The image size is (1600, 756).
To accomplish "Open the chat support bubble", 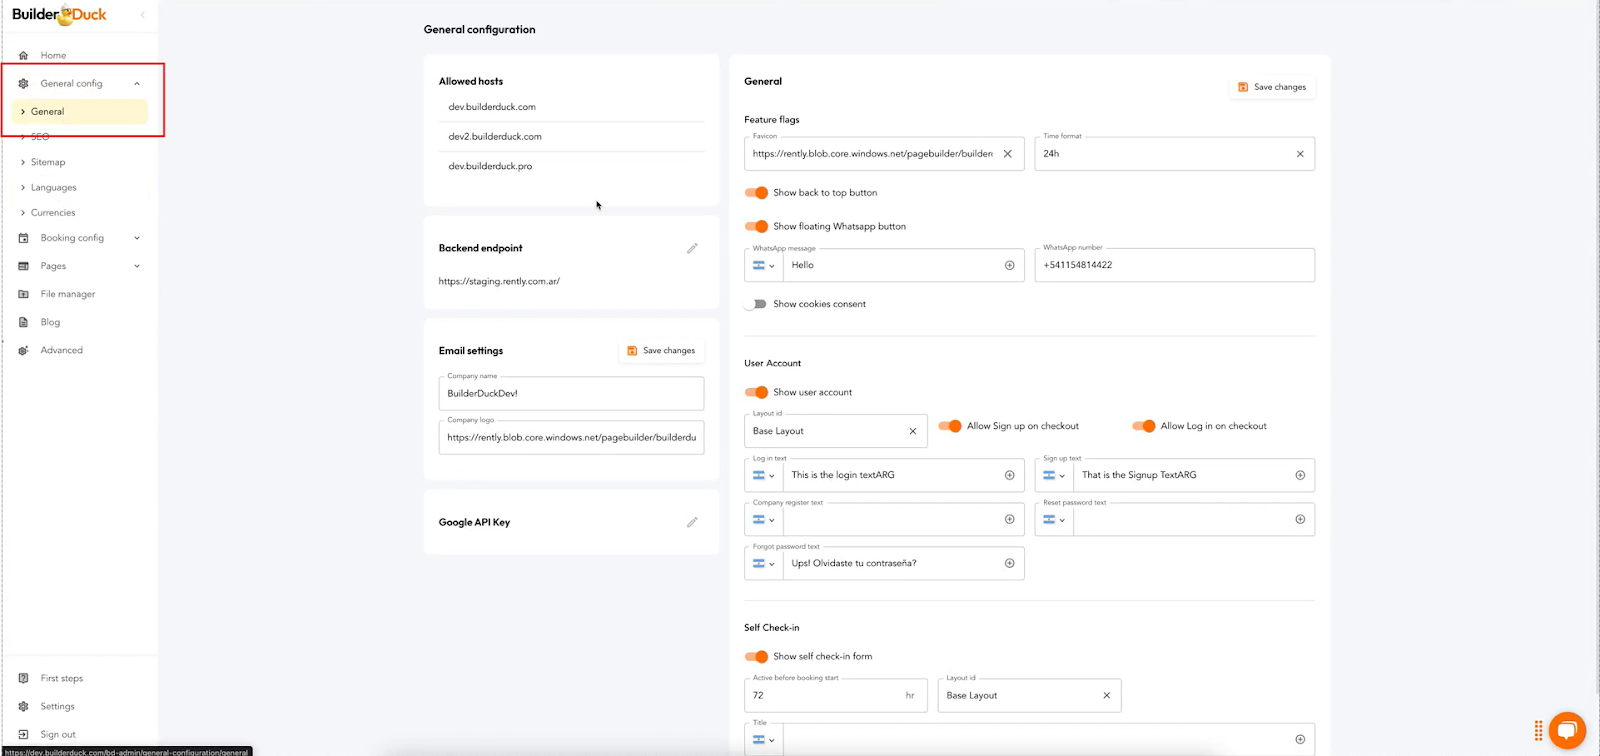I will [1567, 730].
